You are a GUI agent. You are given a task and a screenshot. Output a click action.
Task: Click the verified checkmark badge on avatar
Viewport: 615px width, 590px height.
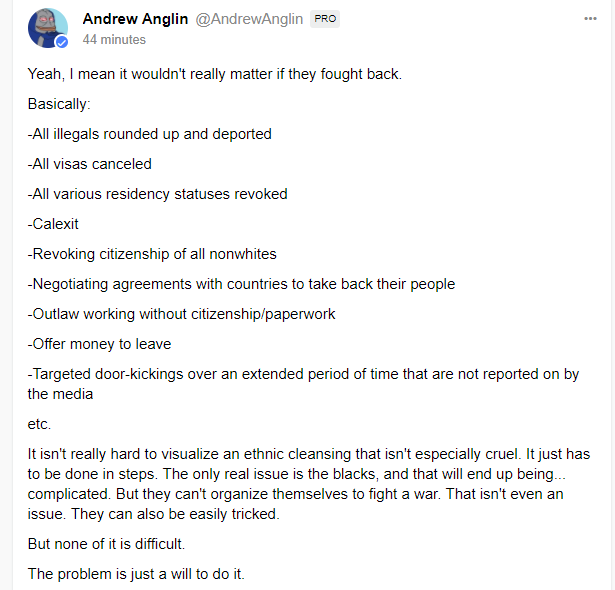[62, 43]
